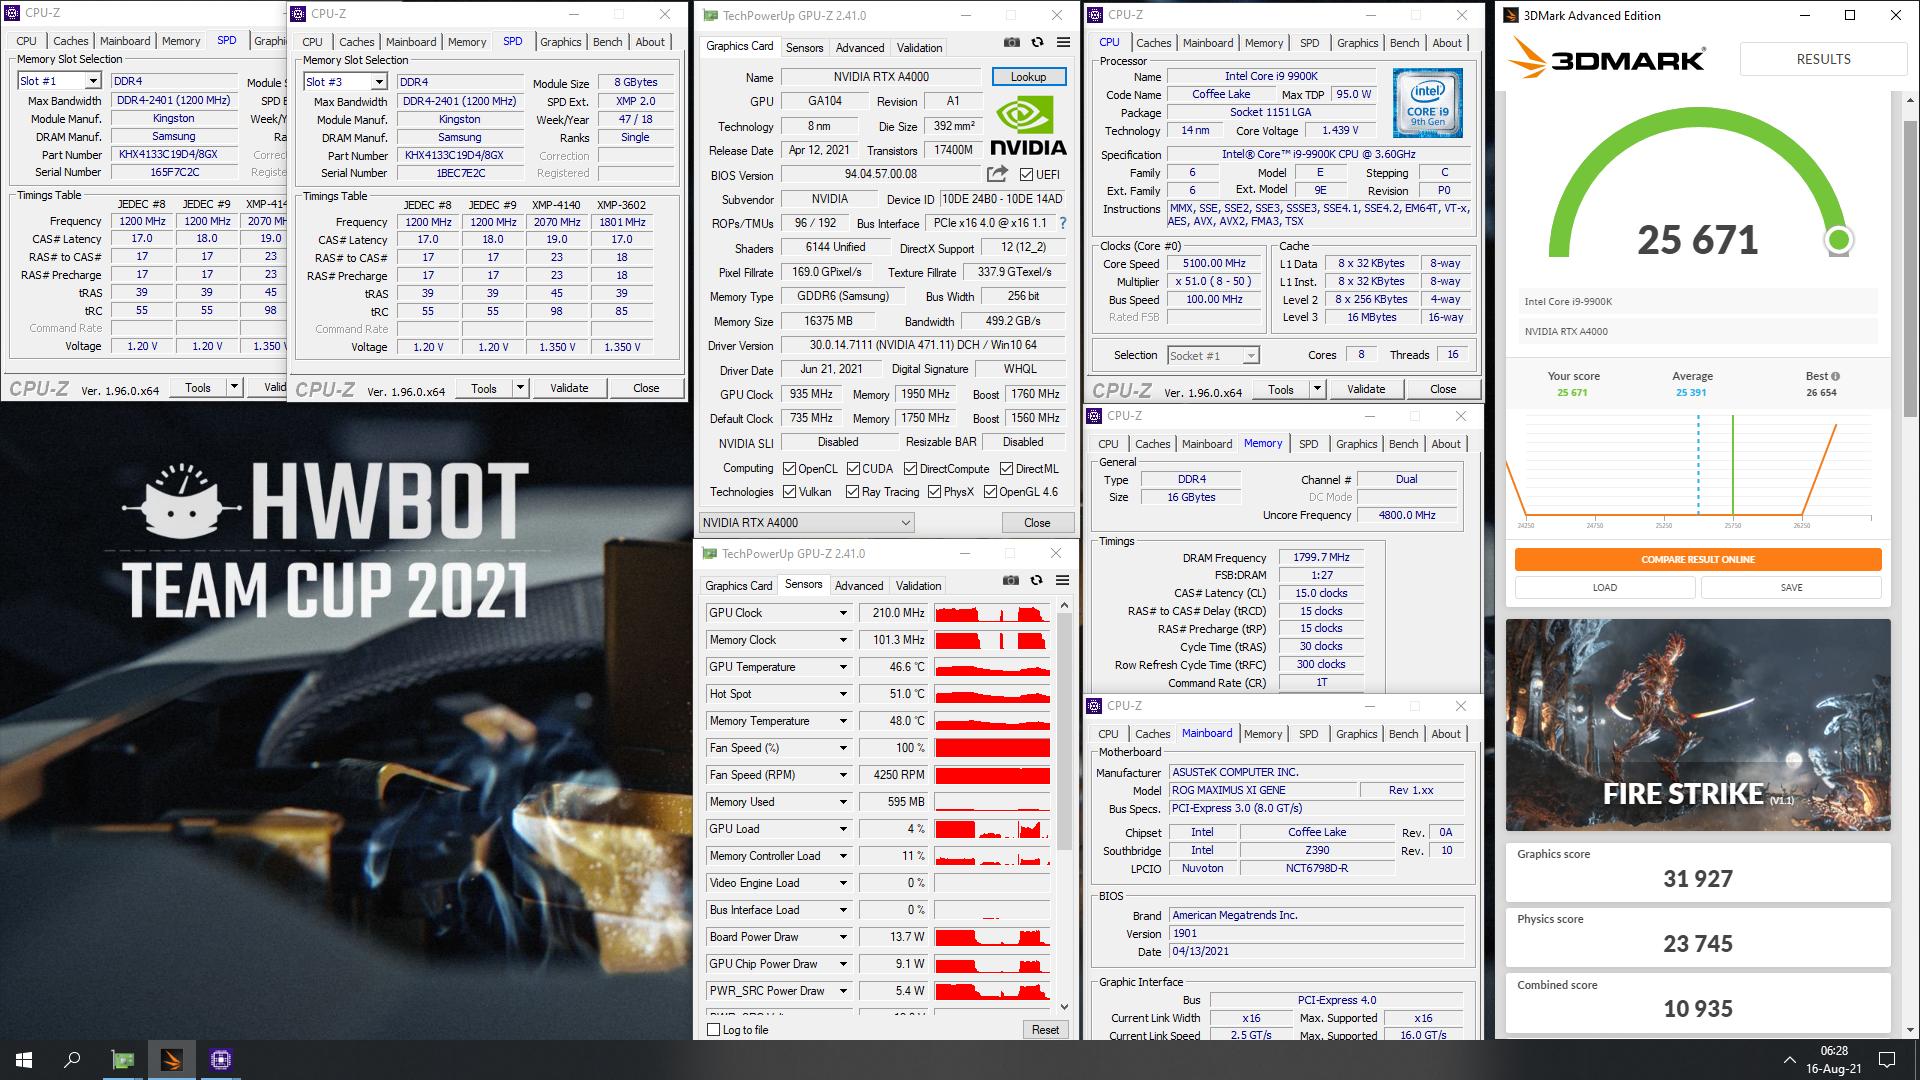Open the SPD tab in CPU-Z Memory window
Viewport: 1920px width, 1080px height.
point(1308,444)
